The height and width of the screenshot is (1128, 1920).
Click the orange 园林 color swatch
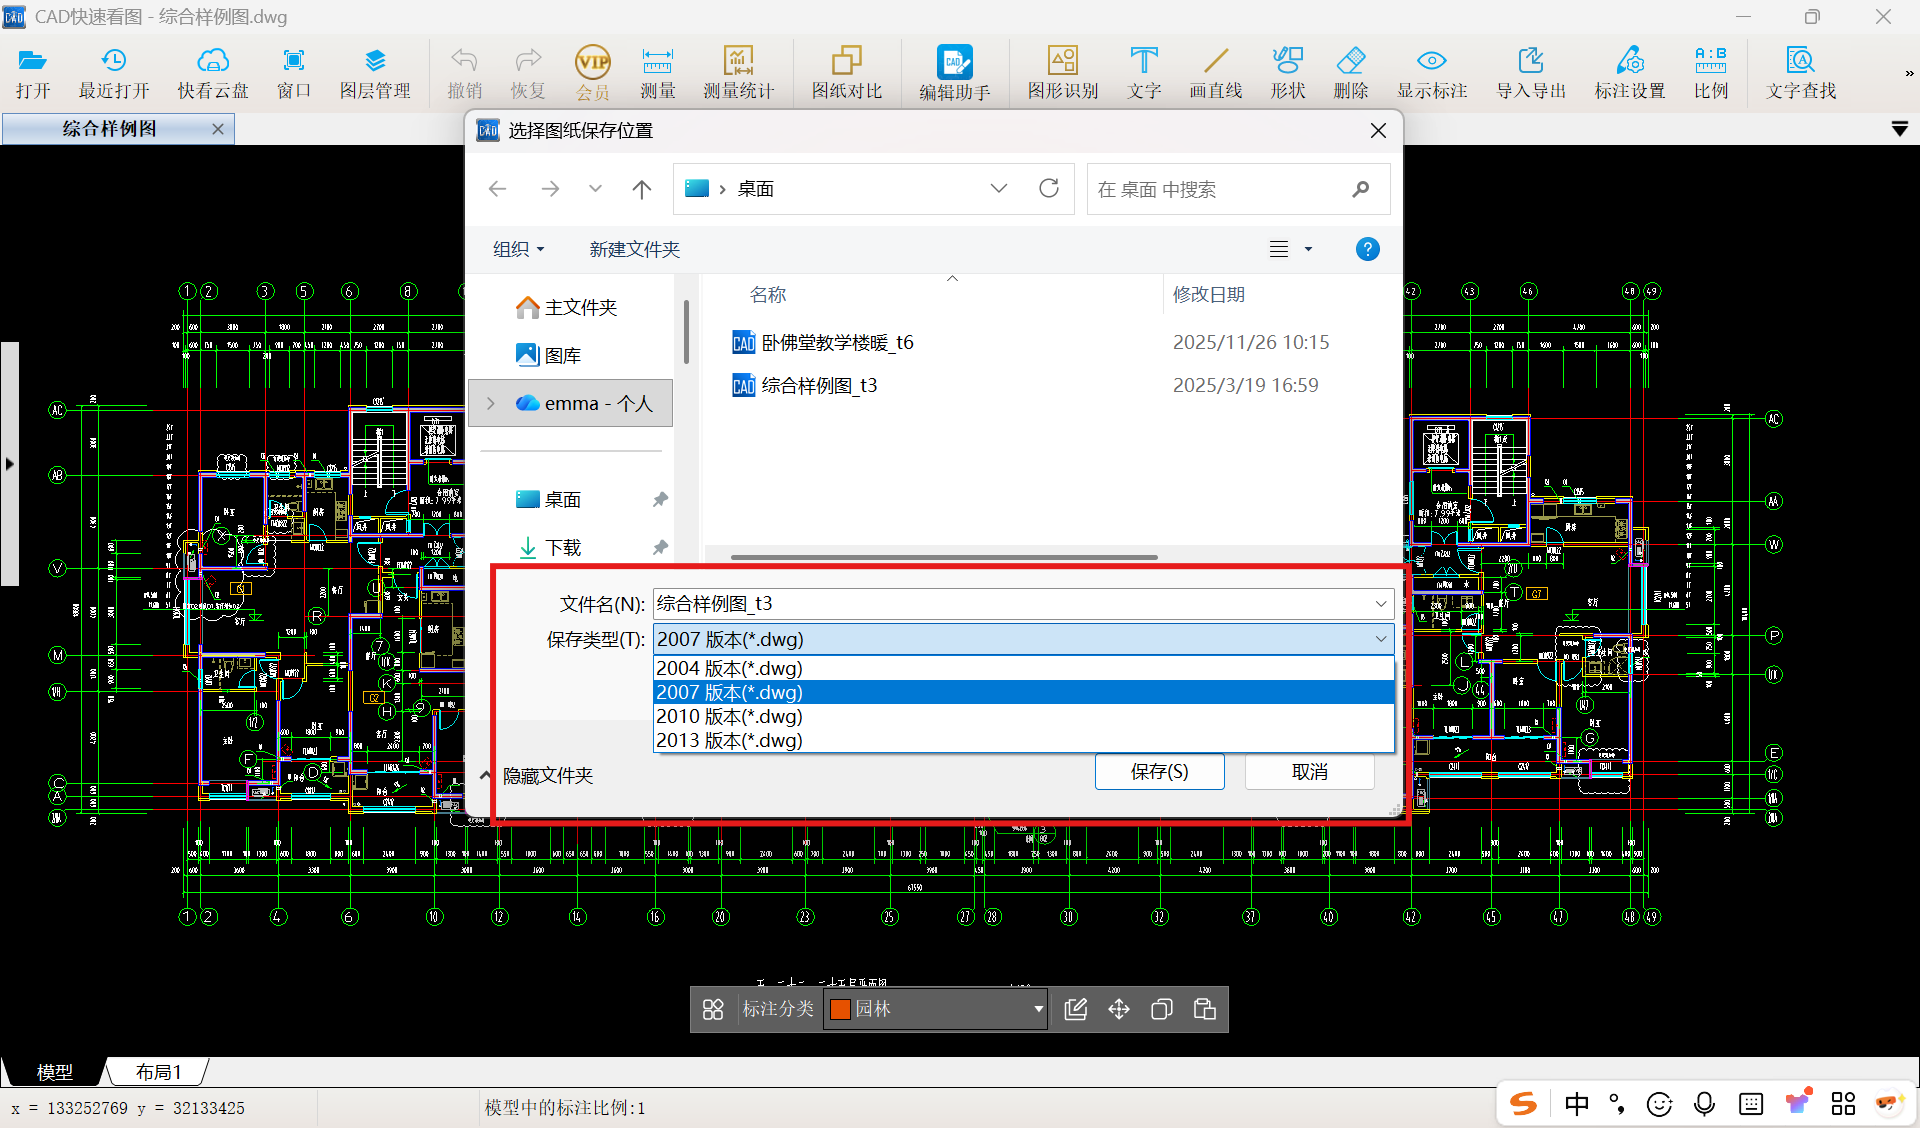[840, 1010]
